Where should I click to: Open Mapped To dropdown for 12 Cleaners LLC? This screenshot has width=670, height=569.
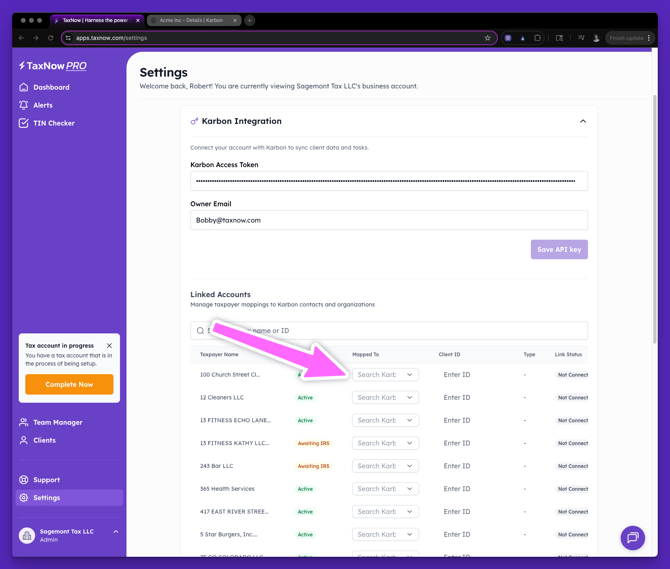click(x=385, y=397)
